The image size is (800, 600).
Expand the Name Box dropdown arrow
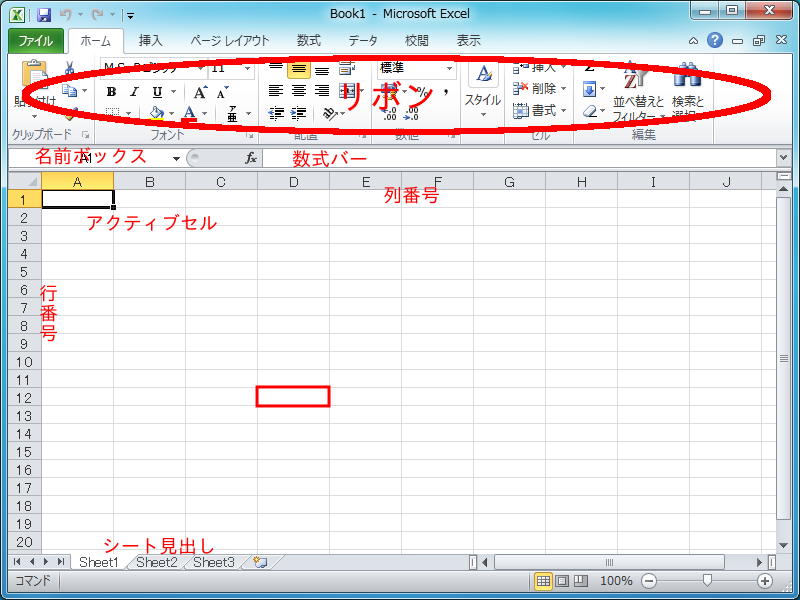pyautogui.click(x=176, y=158)
